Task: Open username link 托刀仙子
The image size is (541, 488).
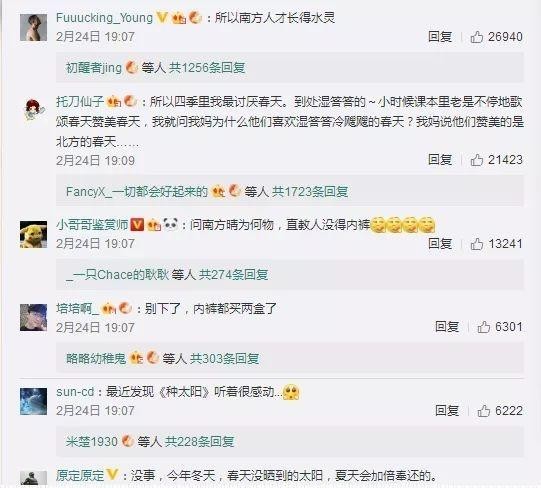Action: [x=80, y=101]
